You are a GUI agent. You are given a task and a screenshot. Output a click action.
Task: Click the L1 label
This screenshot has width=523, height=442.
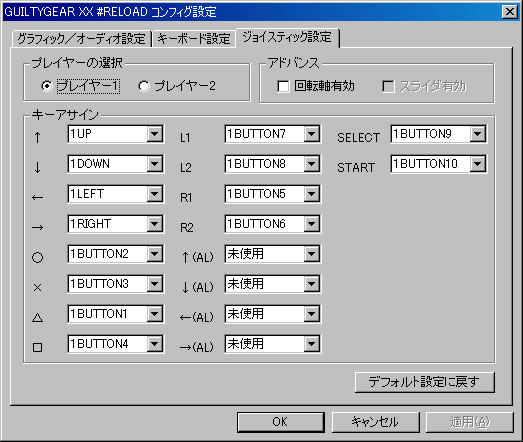pos(185,137)
